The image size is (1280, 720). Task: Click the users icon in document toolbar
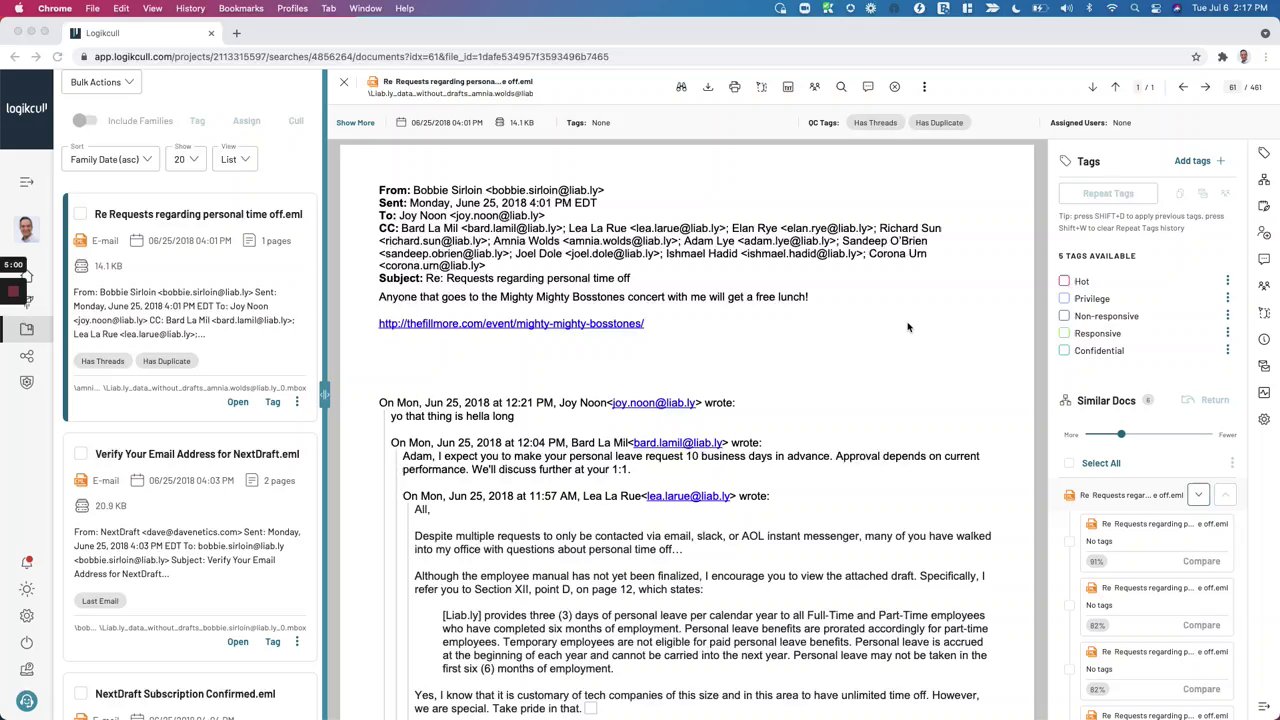coord(814,87)
